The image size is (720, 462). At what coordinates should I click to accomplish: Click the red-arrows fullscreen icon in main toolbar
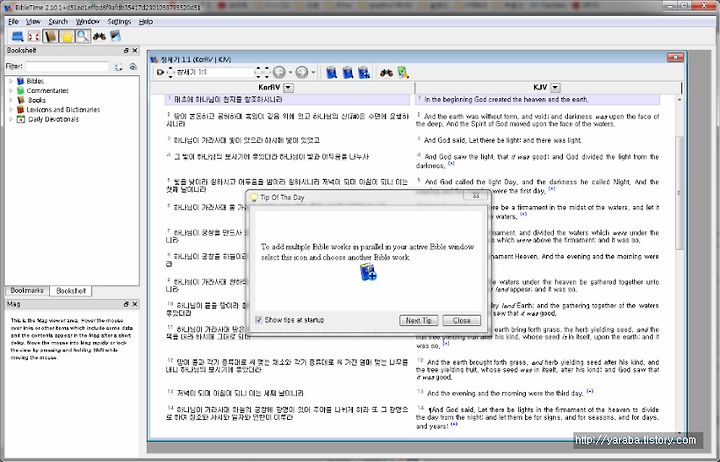[x=34, y=36]
